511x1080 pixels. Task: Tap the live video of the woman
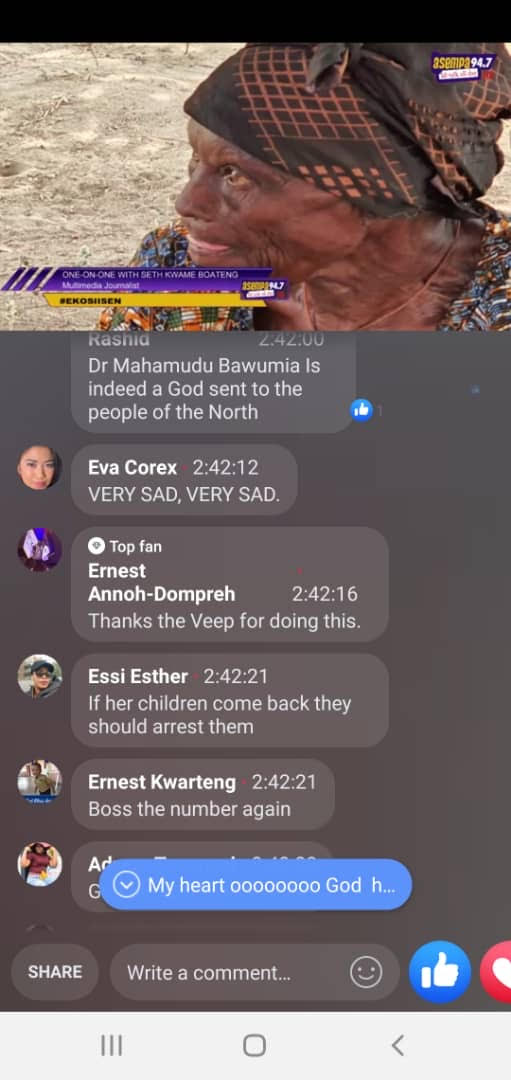256,187
